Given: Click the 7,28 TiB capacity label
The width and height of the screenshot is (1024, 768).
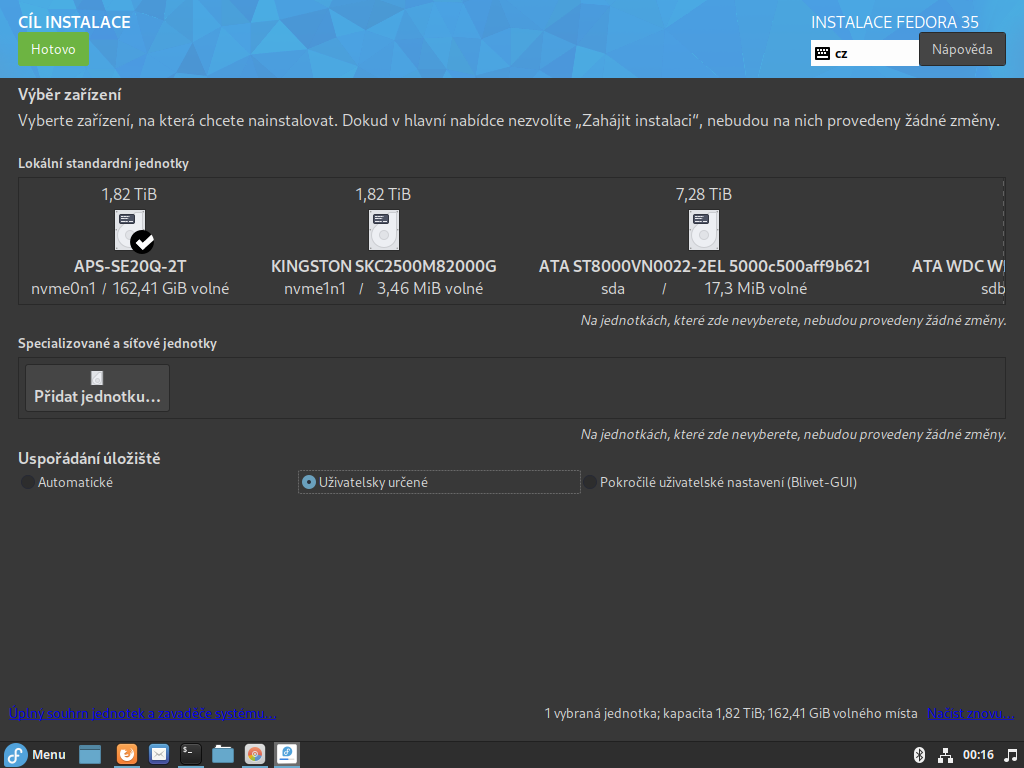Looking at the screenshot, I should point(703,194).
